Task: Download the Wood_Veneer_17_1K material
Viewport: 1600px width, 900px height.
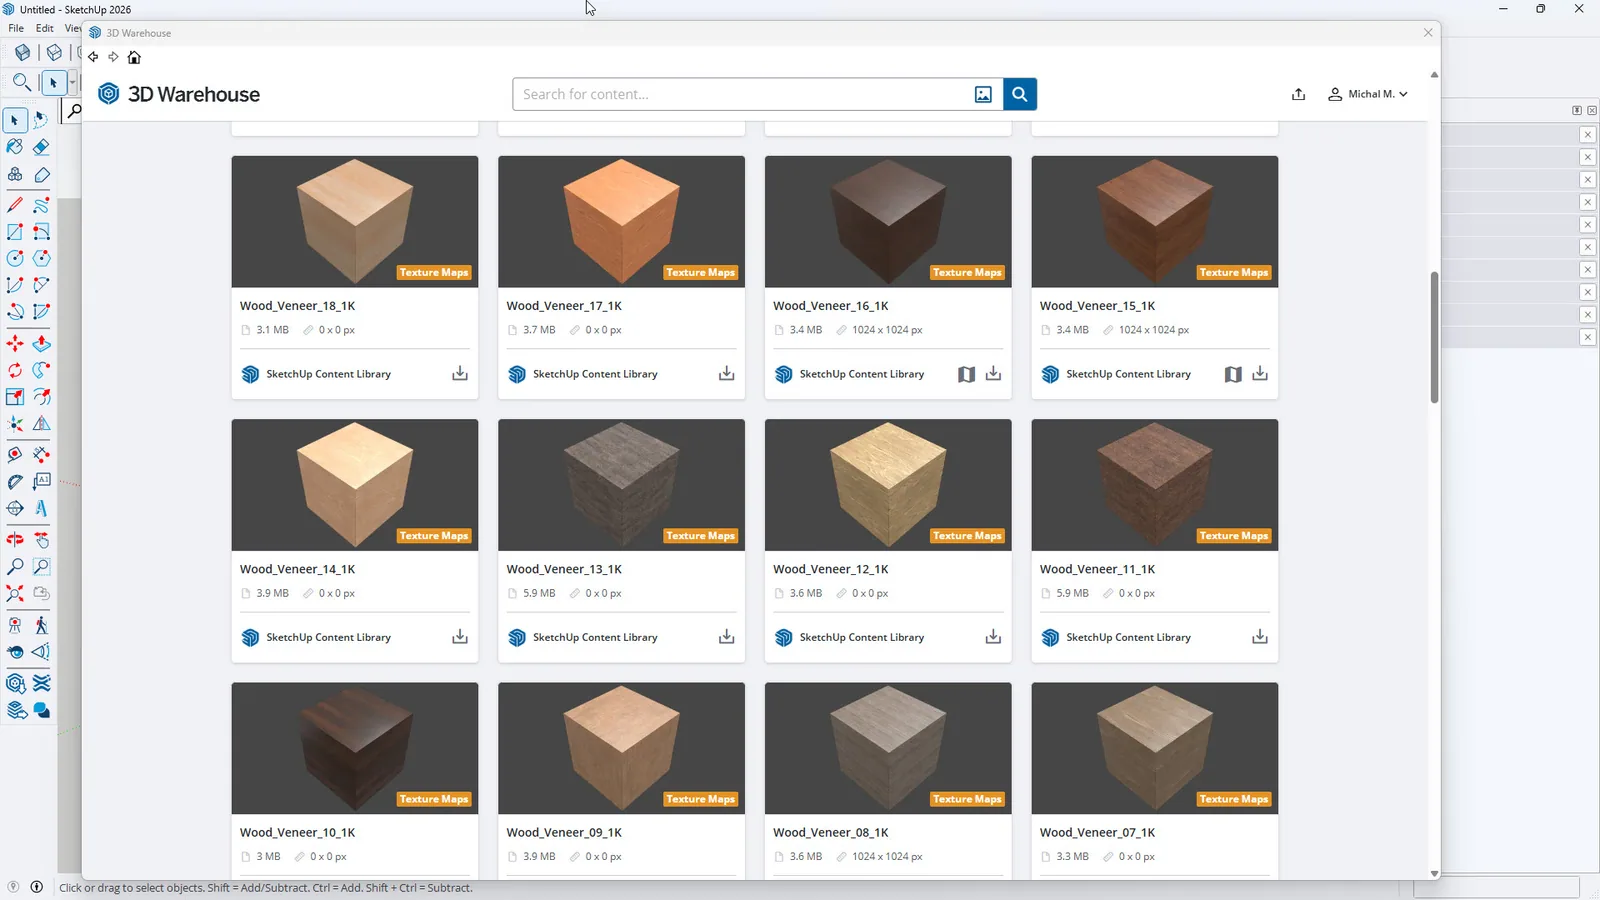Action: 727,374
